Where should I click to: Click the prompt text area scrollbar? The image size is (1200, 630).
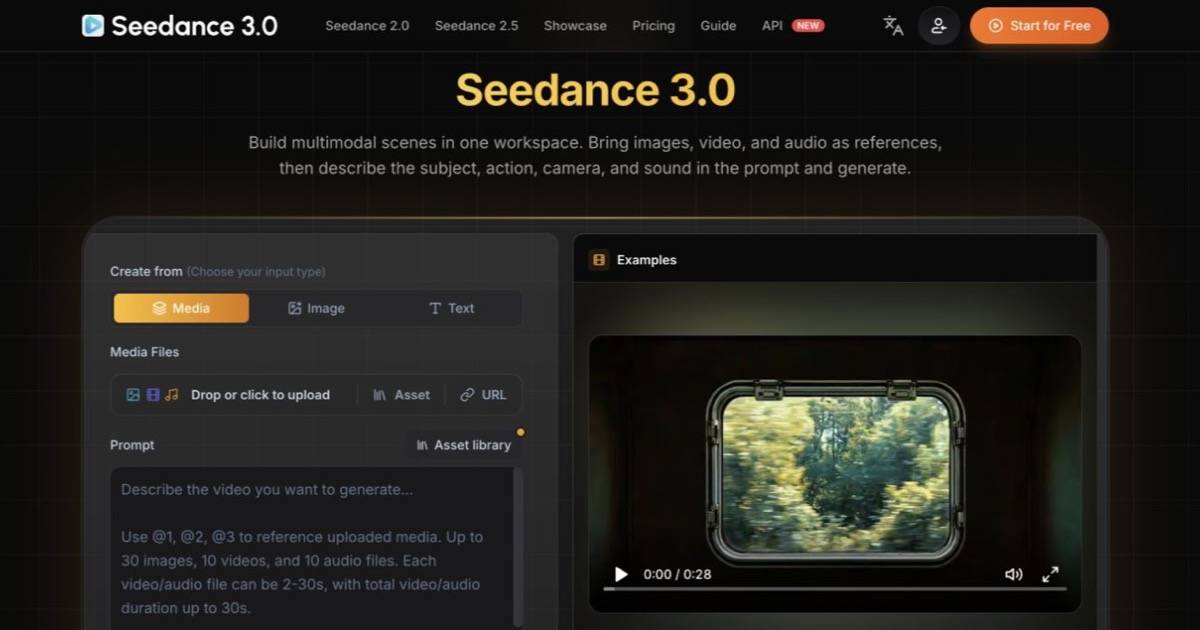(517, 548)
